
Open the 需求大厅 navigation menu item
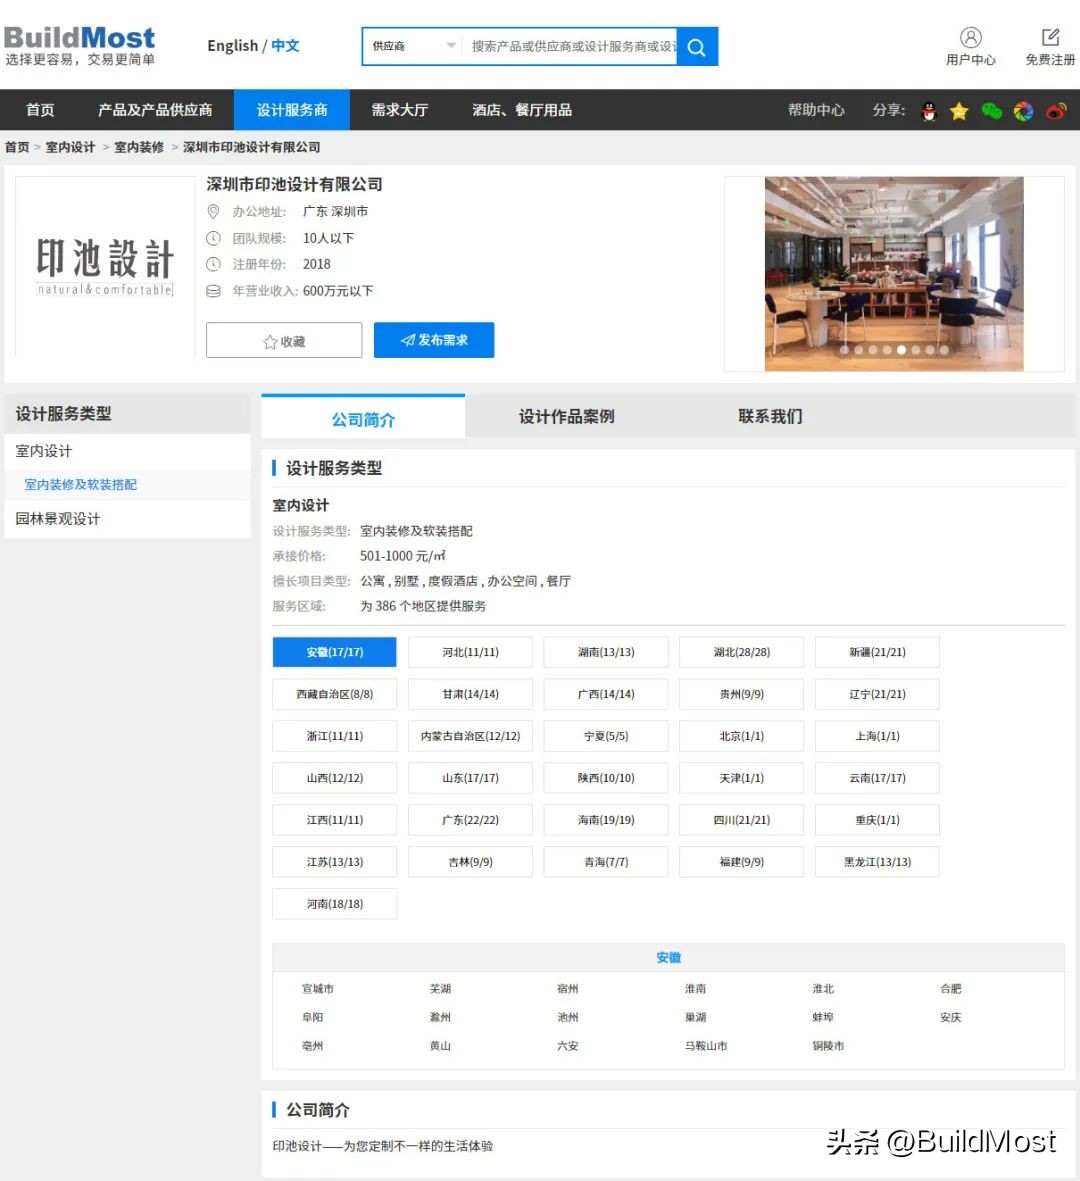click(x=399, y=110)
